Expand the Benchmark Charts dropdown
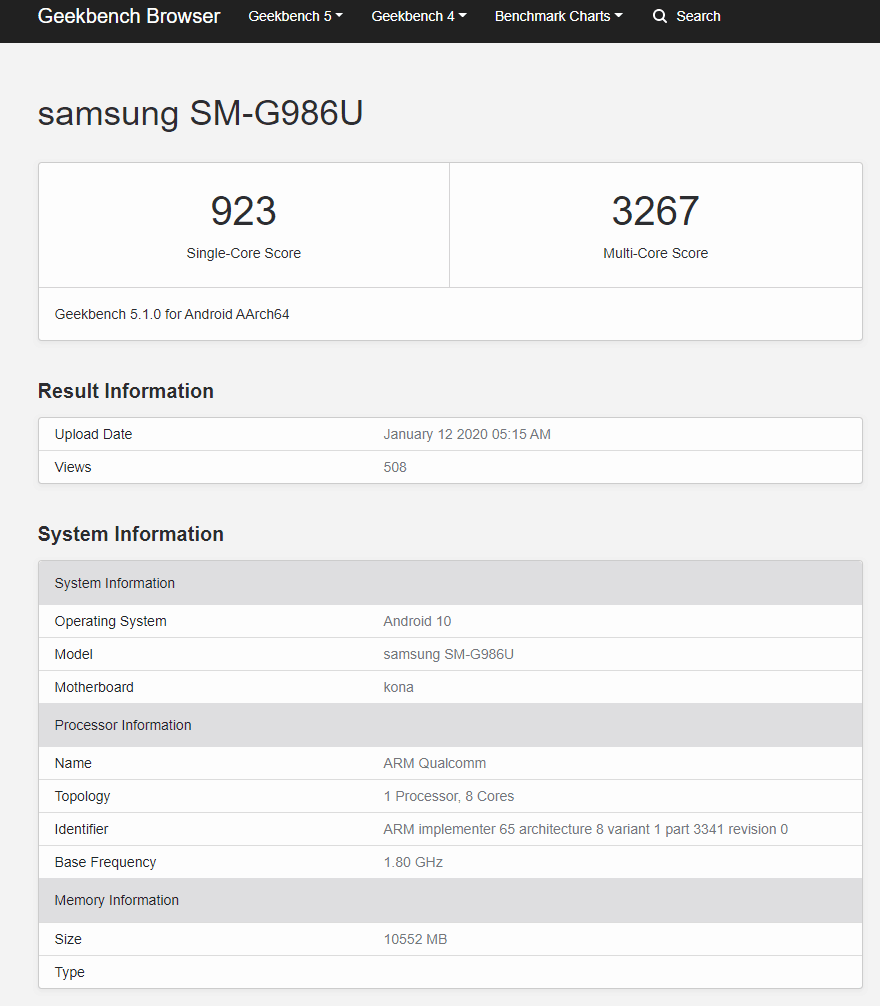Image resolution: width=880 pixels, height=1006 pixels. point(558,16)
